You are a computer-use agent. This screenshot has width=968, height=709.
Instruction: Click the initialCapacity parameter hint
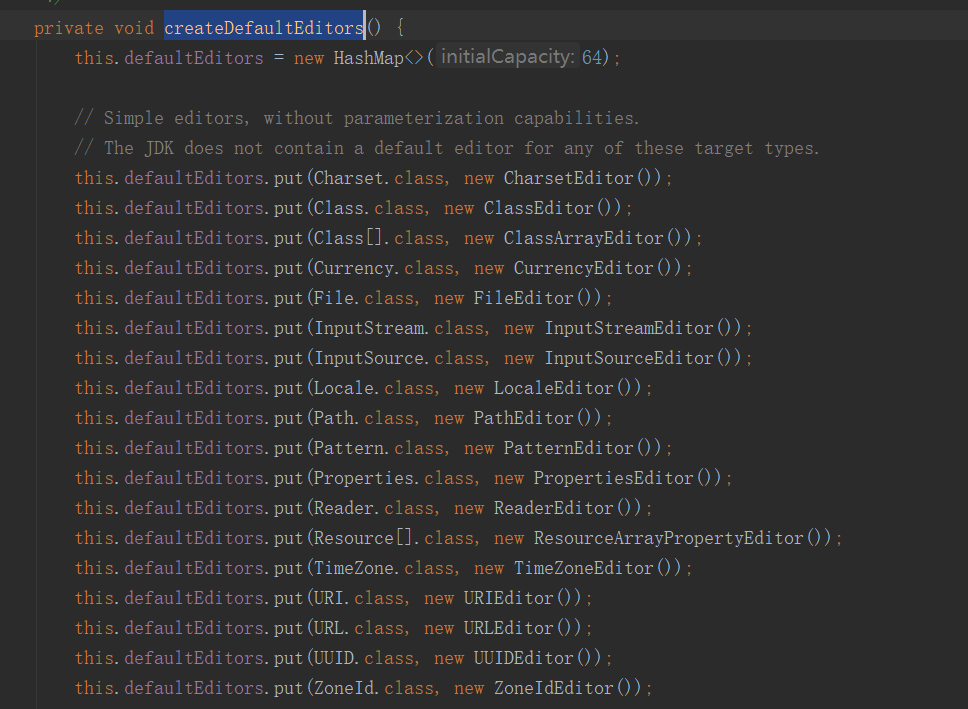click(x=507, y=57)
